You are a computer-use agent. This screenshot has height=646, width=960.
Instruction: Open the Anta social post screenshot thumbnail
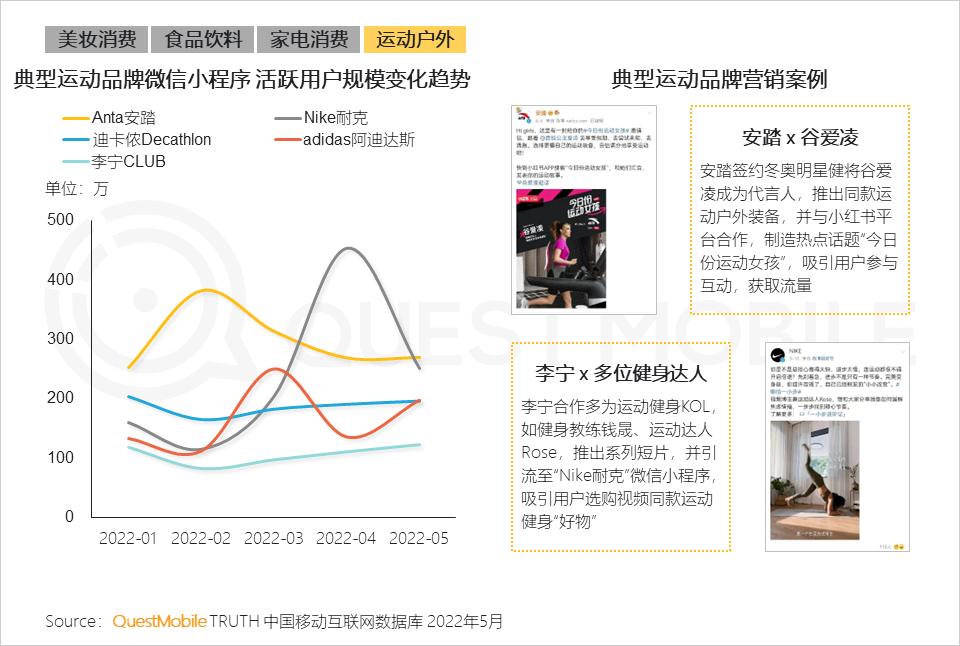point(583,210)
